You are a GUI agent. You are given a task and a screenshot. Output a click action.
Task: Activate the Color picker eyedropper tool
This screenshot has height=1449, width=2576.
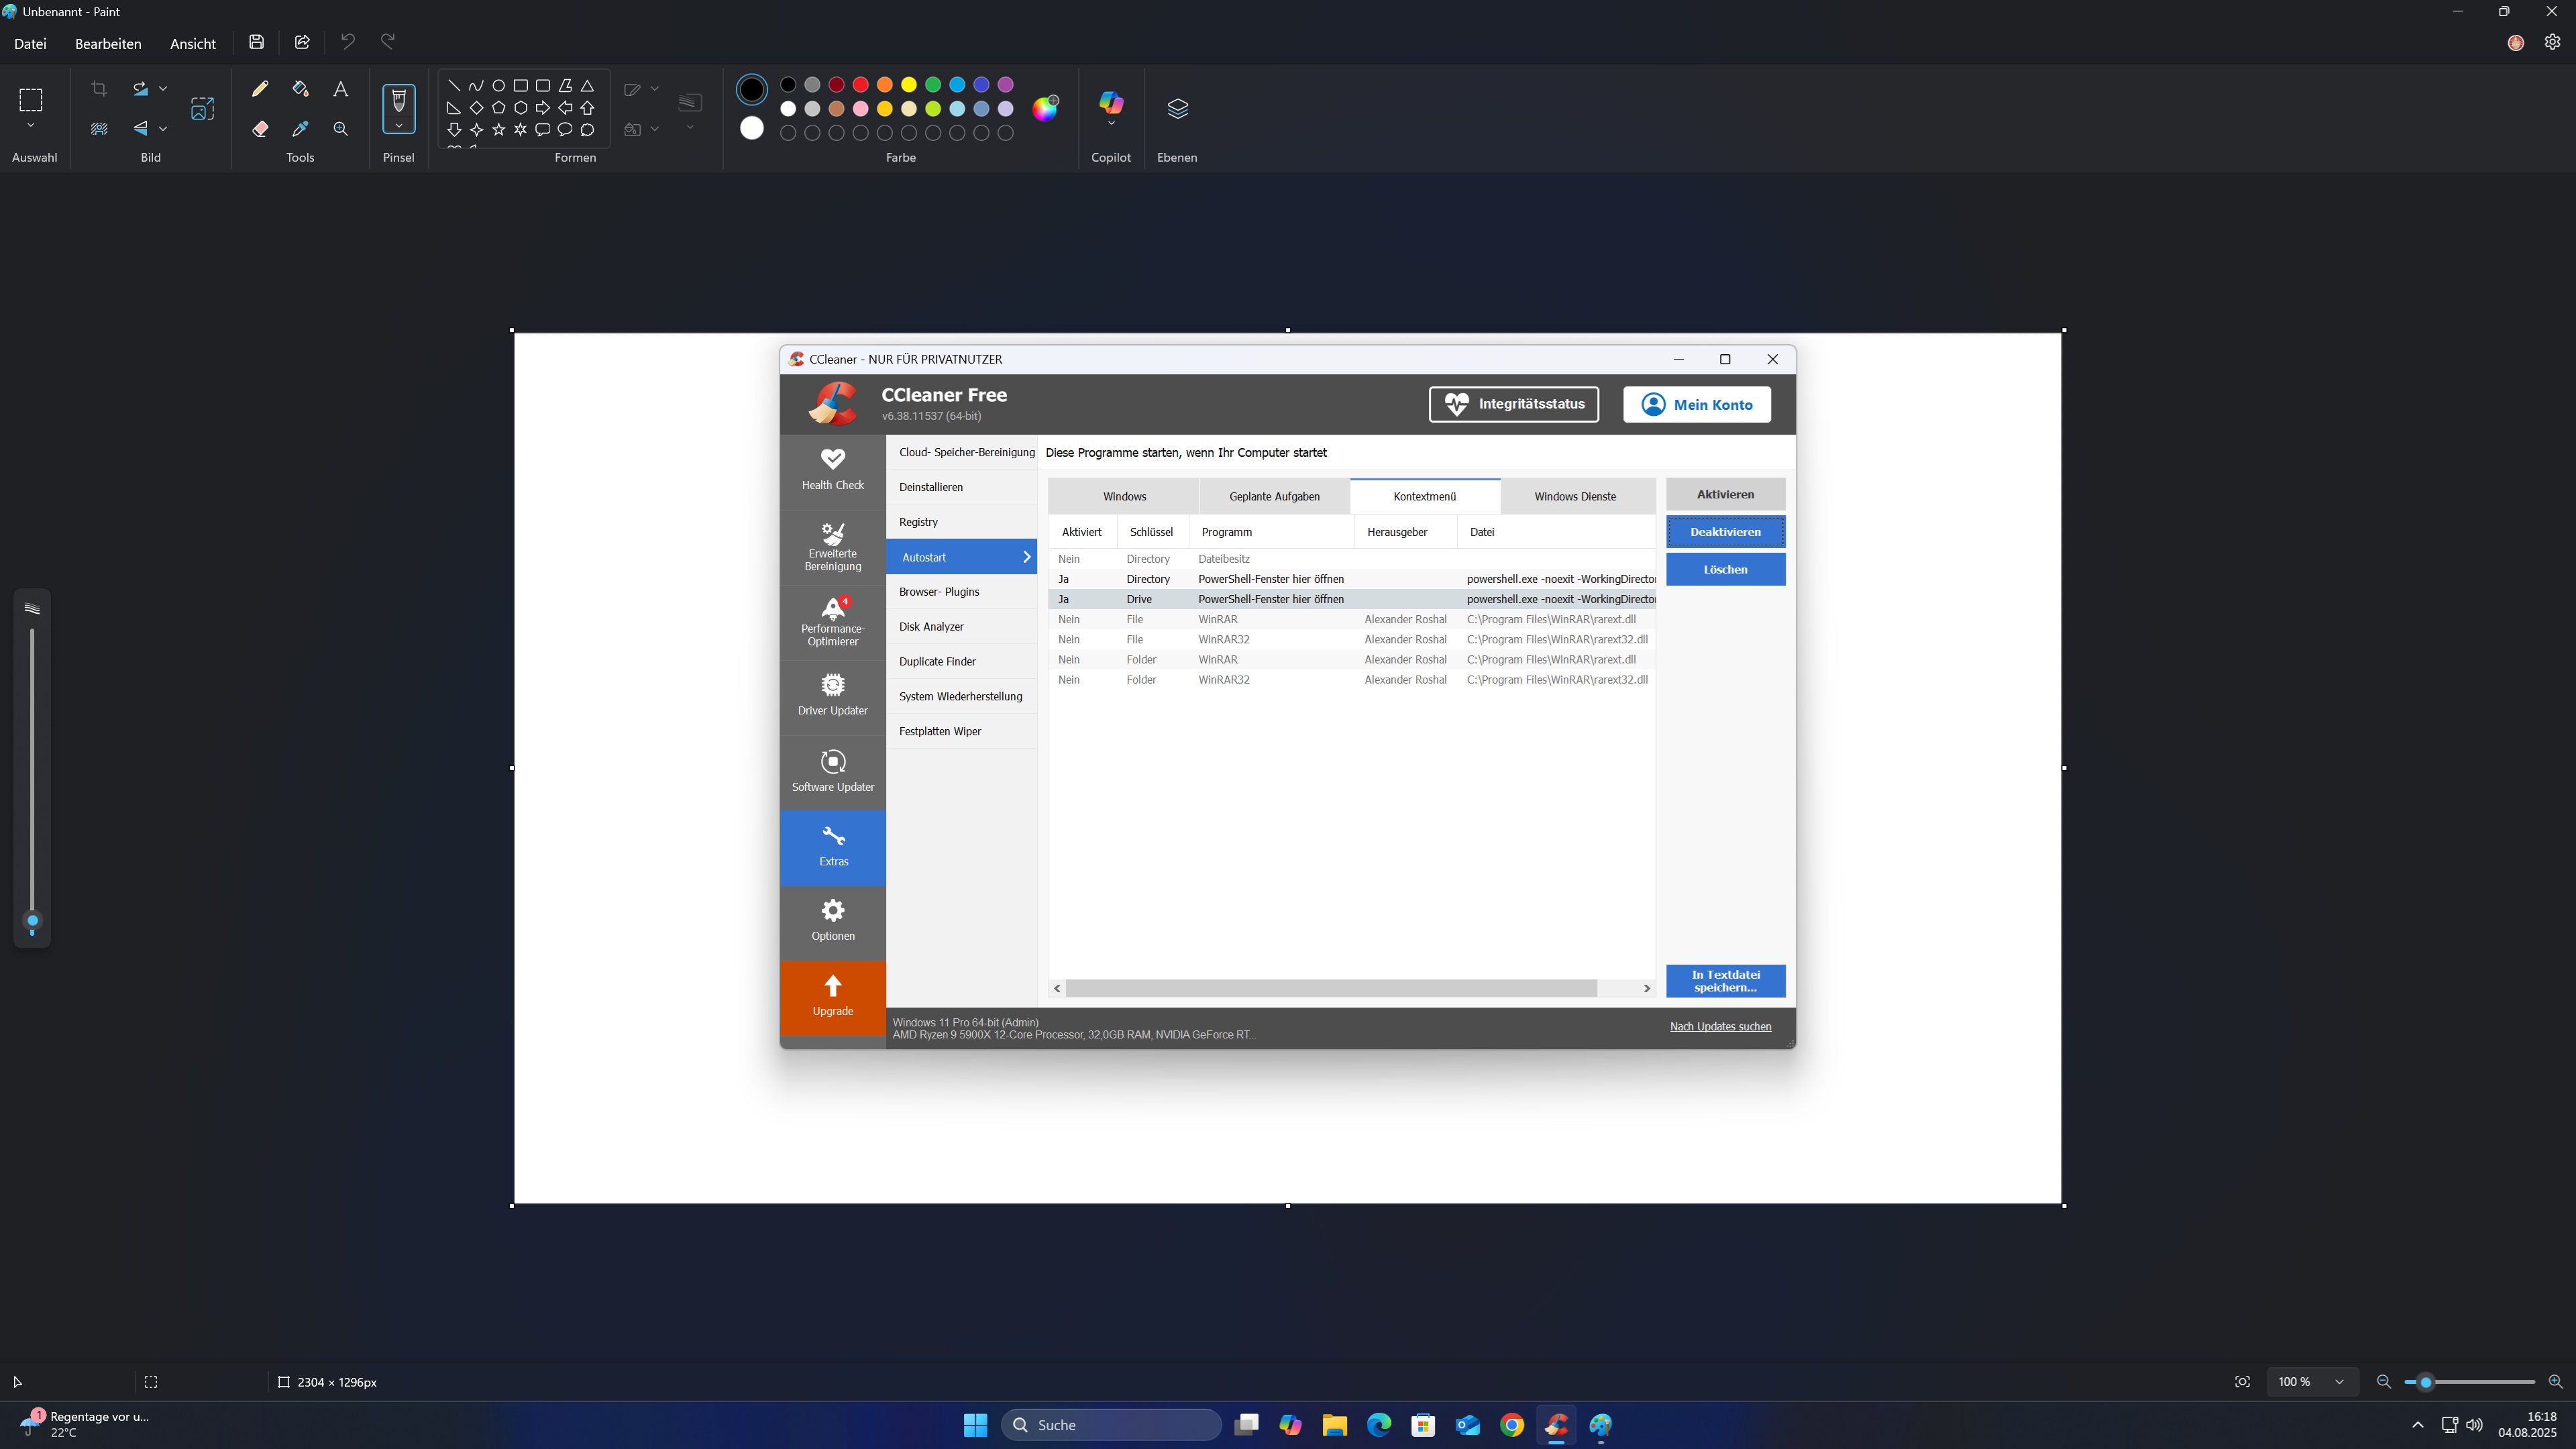tap(300, 129)
